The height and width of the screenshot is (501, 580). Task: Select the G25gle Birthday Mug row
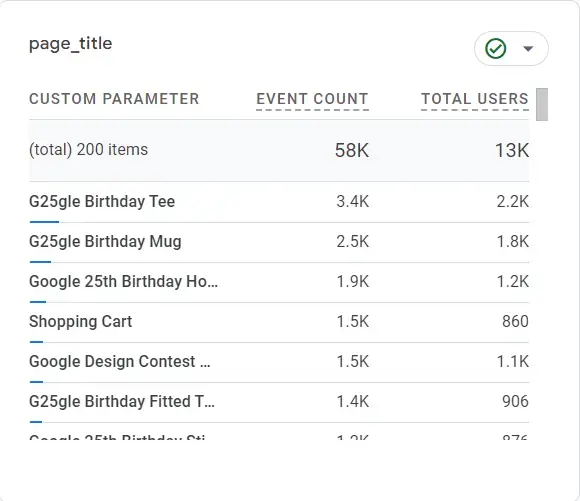279,242
